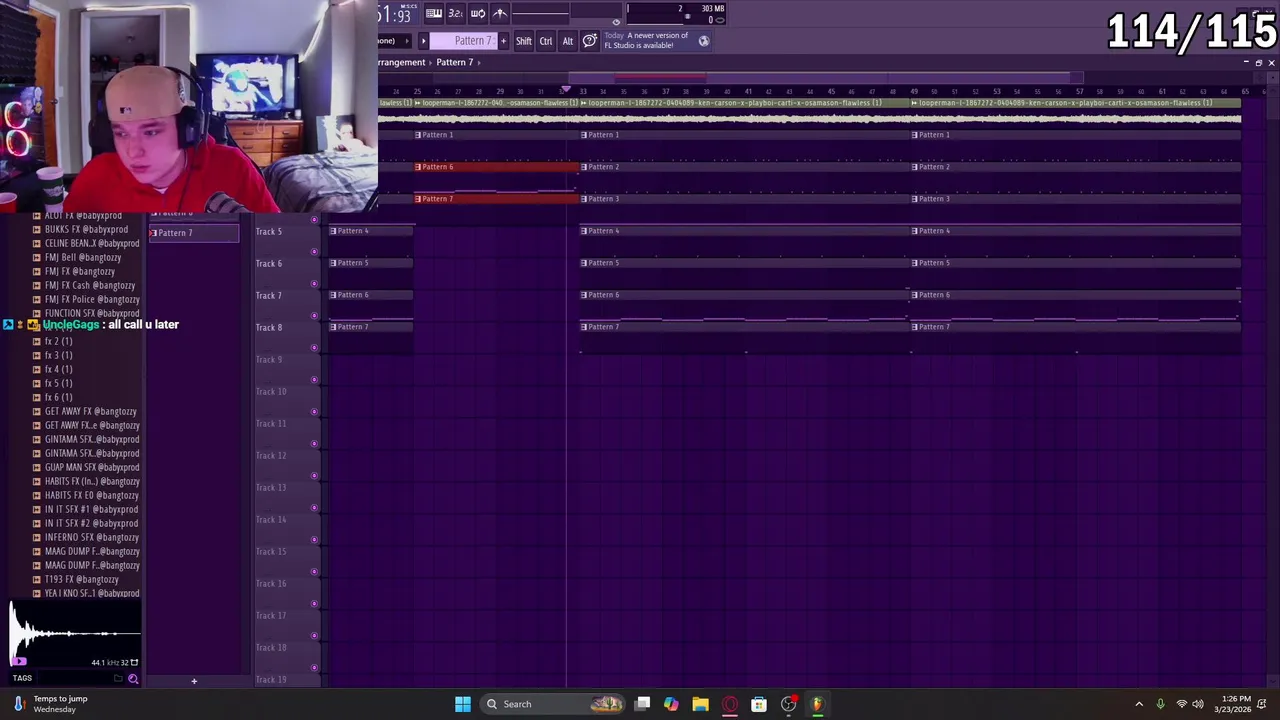Screen dimensions: 1280x720
Task: Show hidden tray icons chevron
Action: (1139, 704)
